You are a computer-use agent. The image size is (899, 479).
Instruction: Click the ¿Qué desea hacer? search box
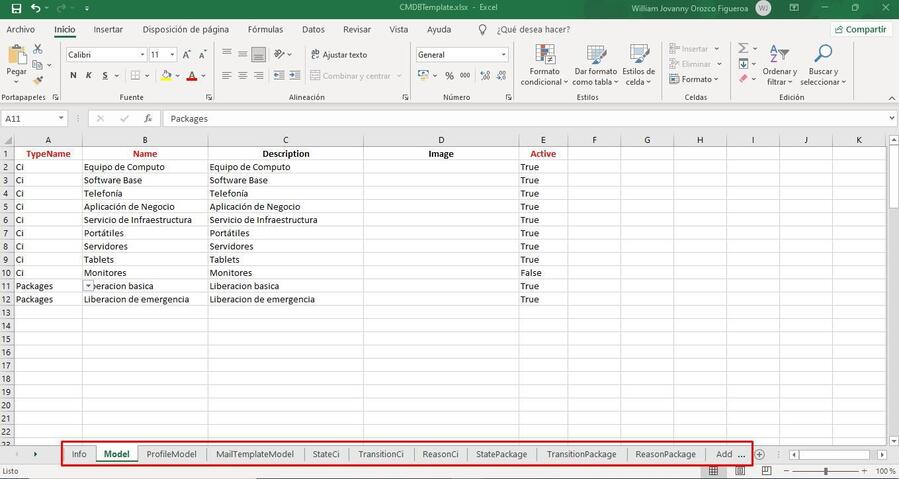(533, 29)
